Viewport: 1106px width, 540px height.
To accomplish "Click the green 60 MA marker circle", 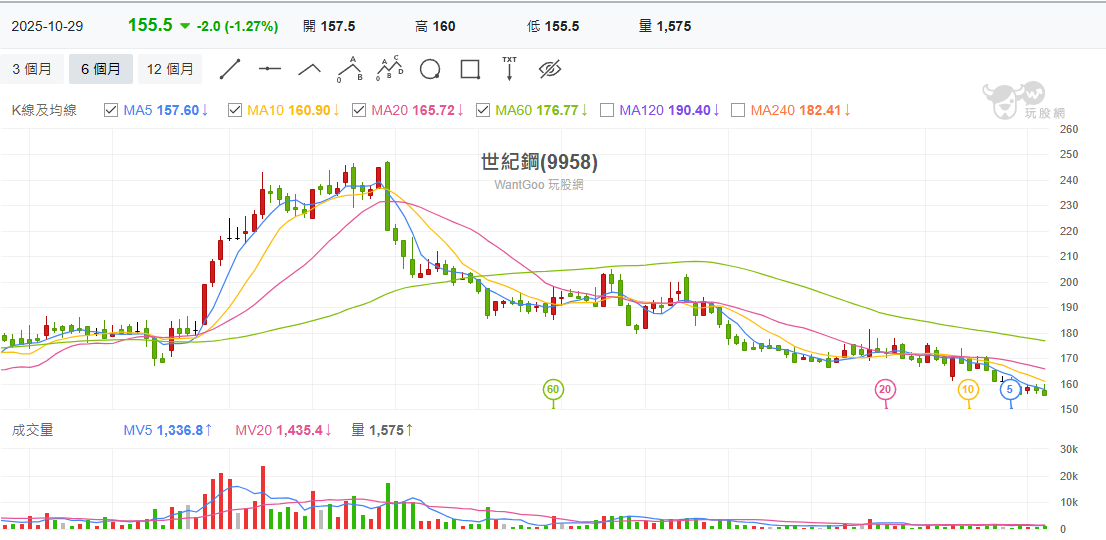I will coord(553,388).
